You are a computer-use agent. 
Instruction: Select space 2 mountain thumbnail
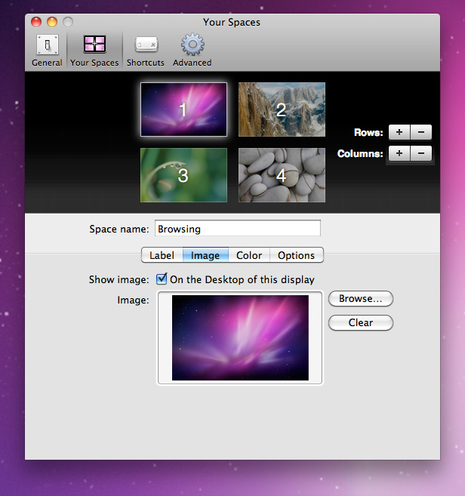click(x=282, y=110)
